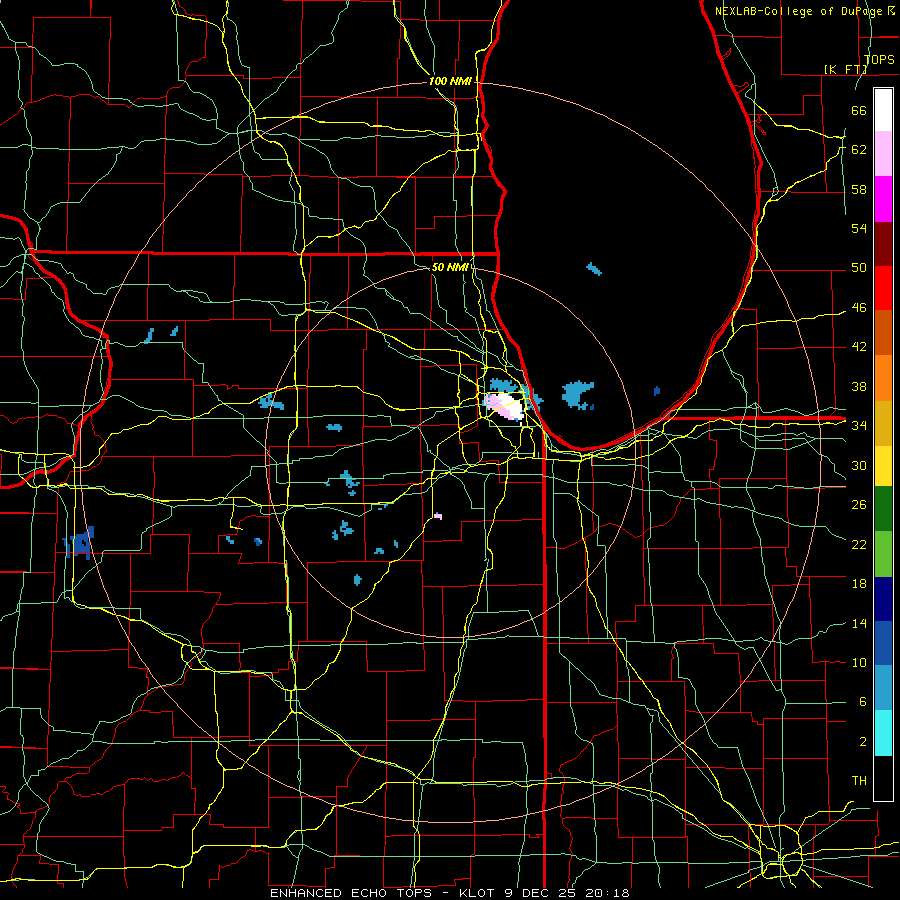The image size is (900, 900).
Task: Click the dark blue echo near the west edge
Action: click(x=79, y=542)
